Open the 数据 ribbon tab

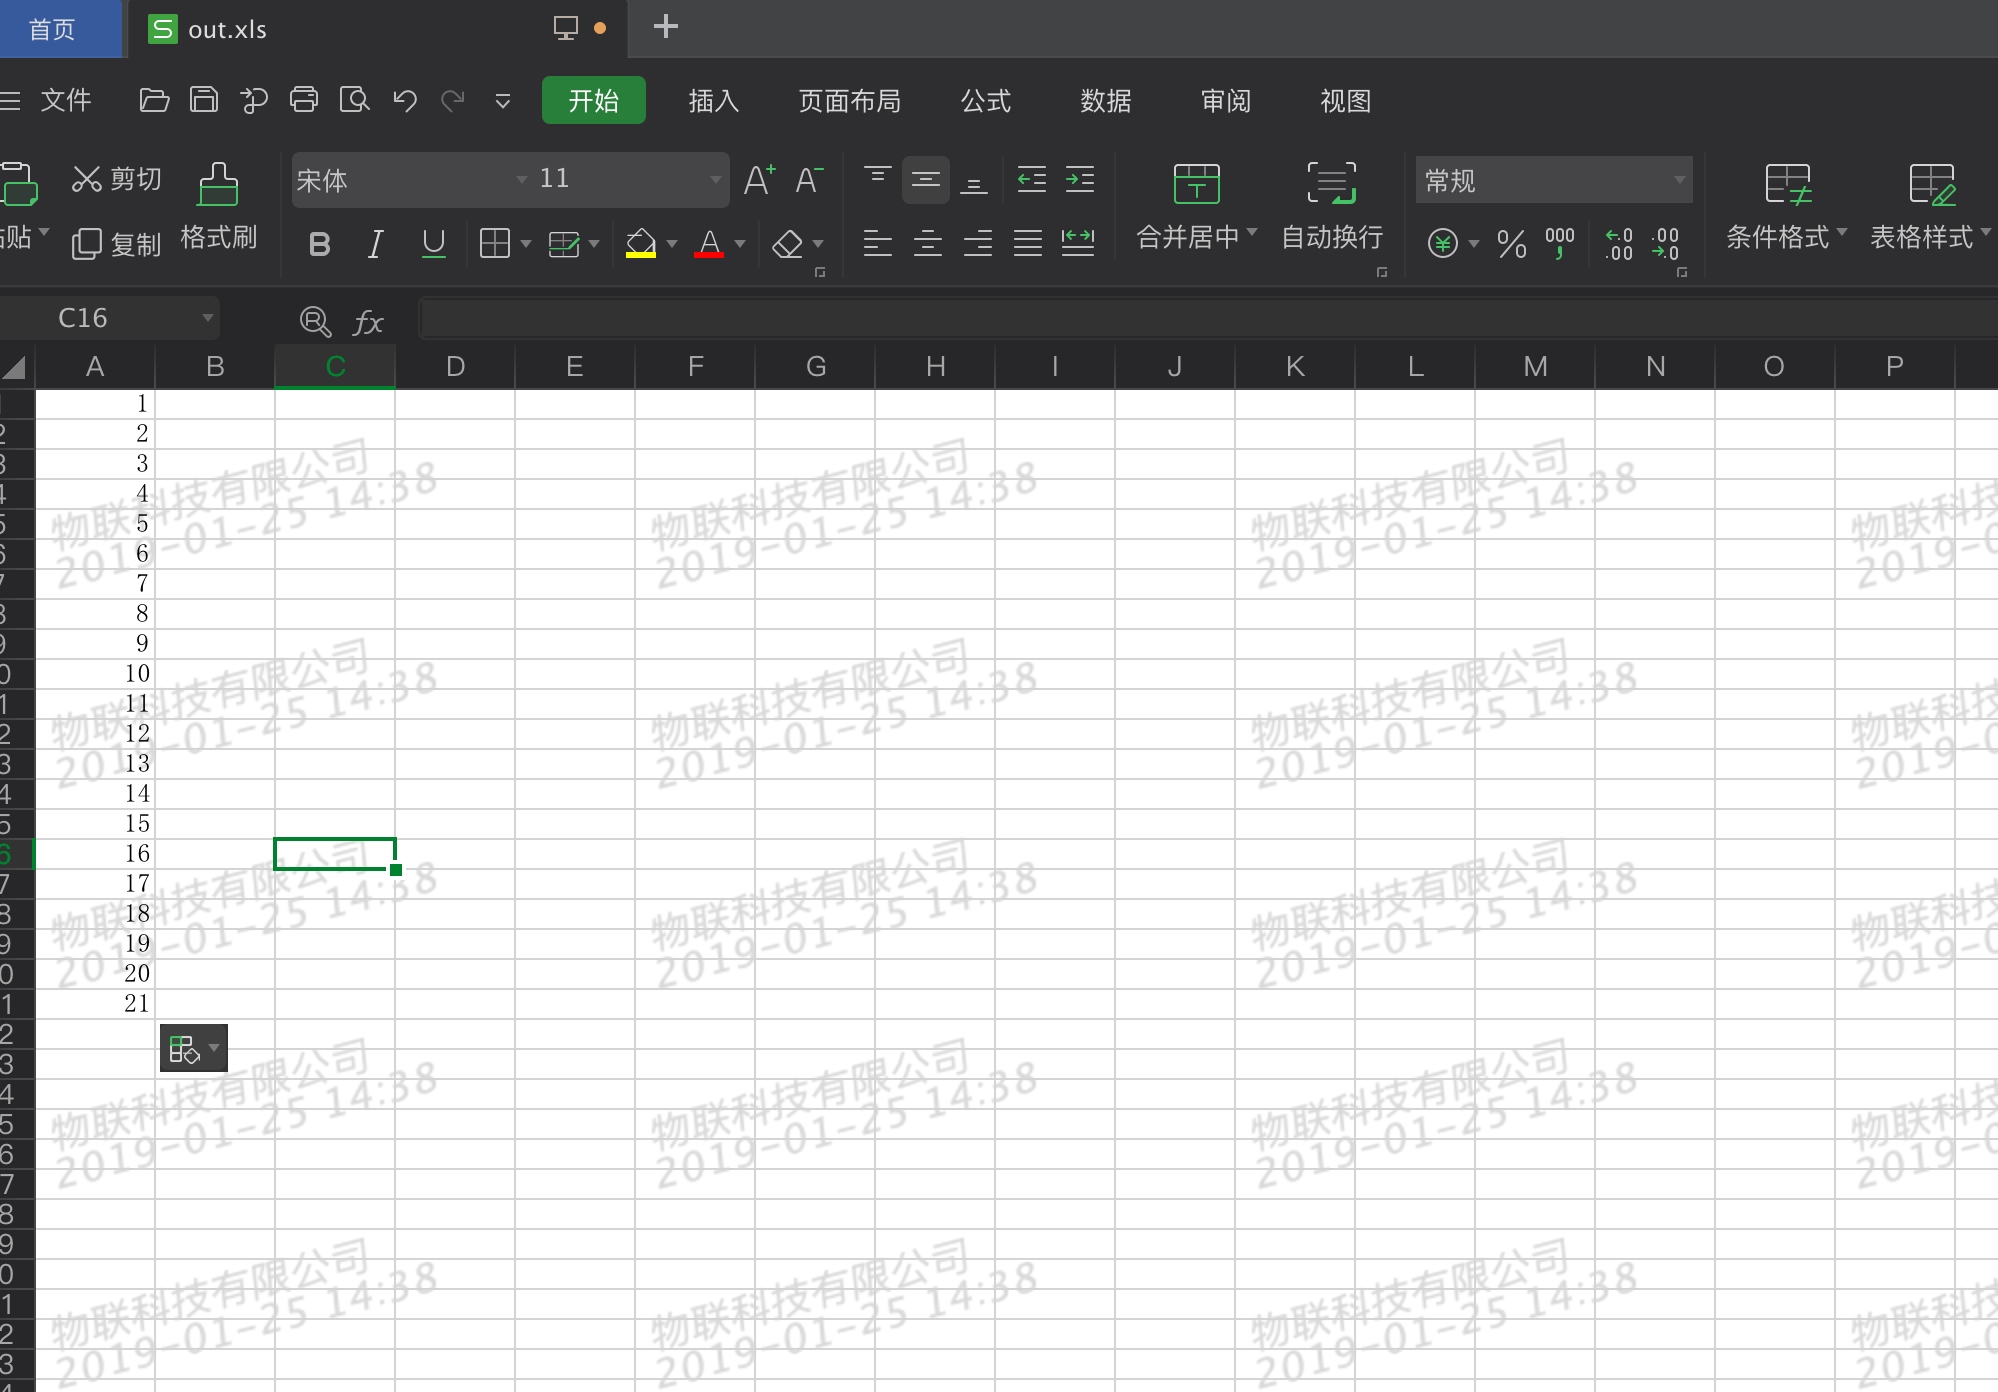click(1105, 101)
